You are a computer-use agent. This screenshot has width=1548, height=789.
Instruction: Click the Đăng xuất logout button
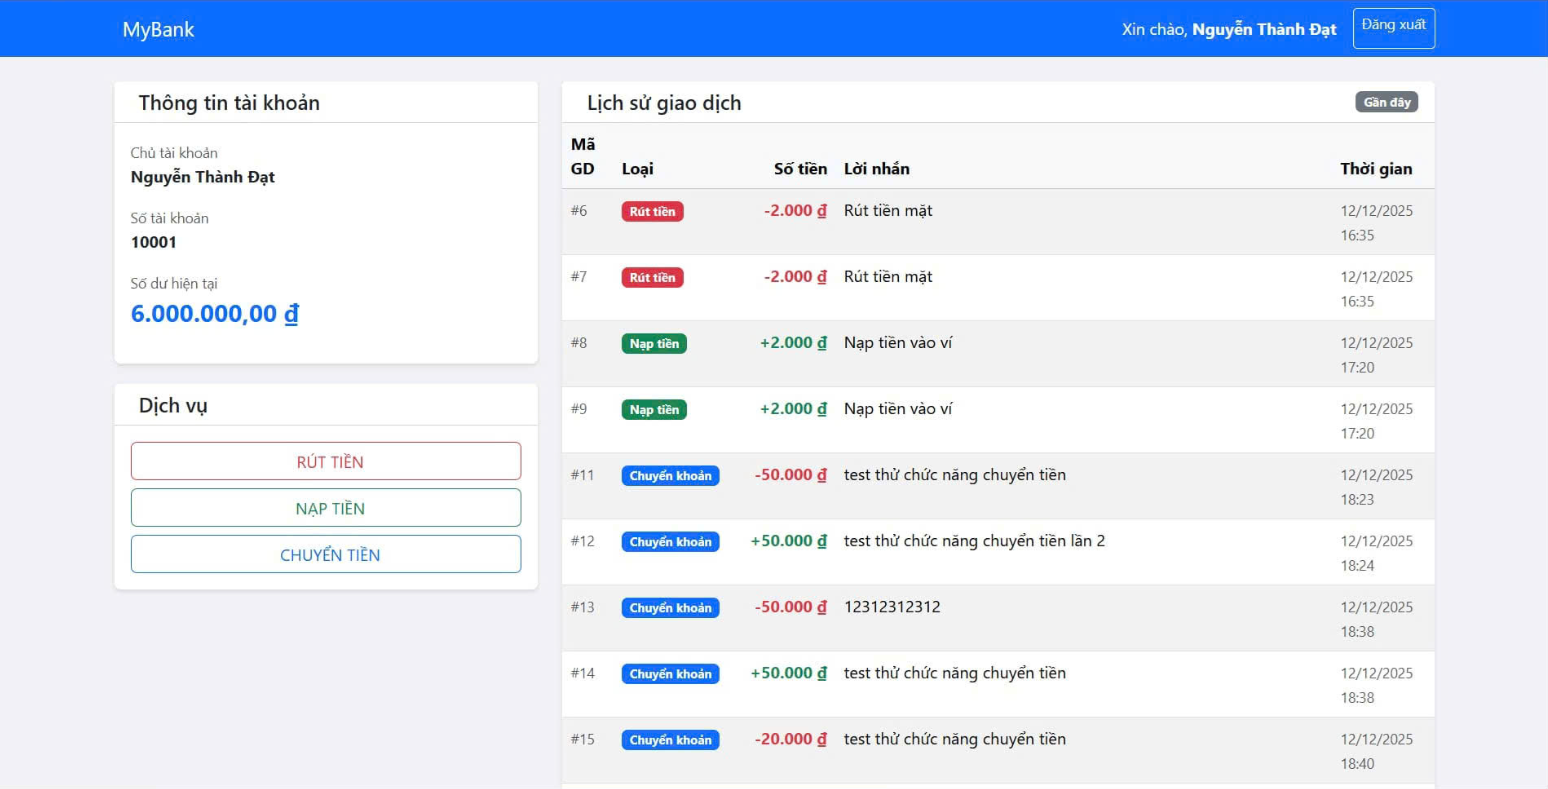[x=1393, y=28]
